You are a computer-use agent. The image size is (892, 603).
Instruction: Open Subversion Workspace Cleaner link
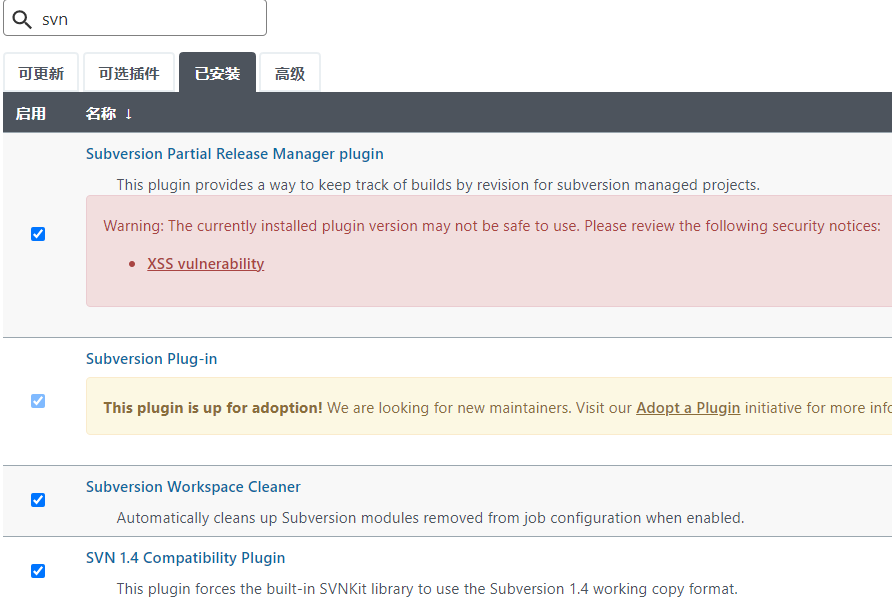click(x=193, y=487)
